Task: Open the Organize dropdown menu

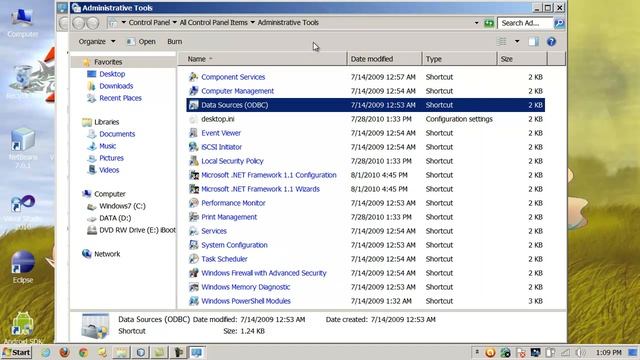Action: [97, 41]
